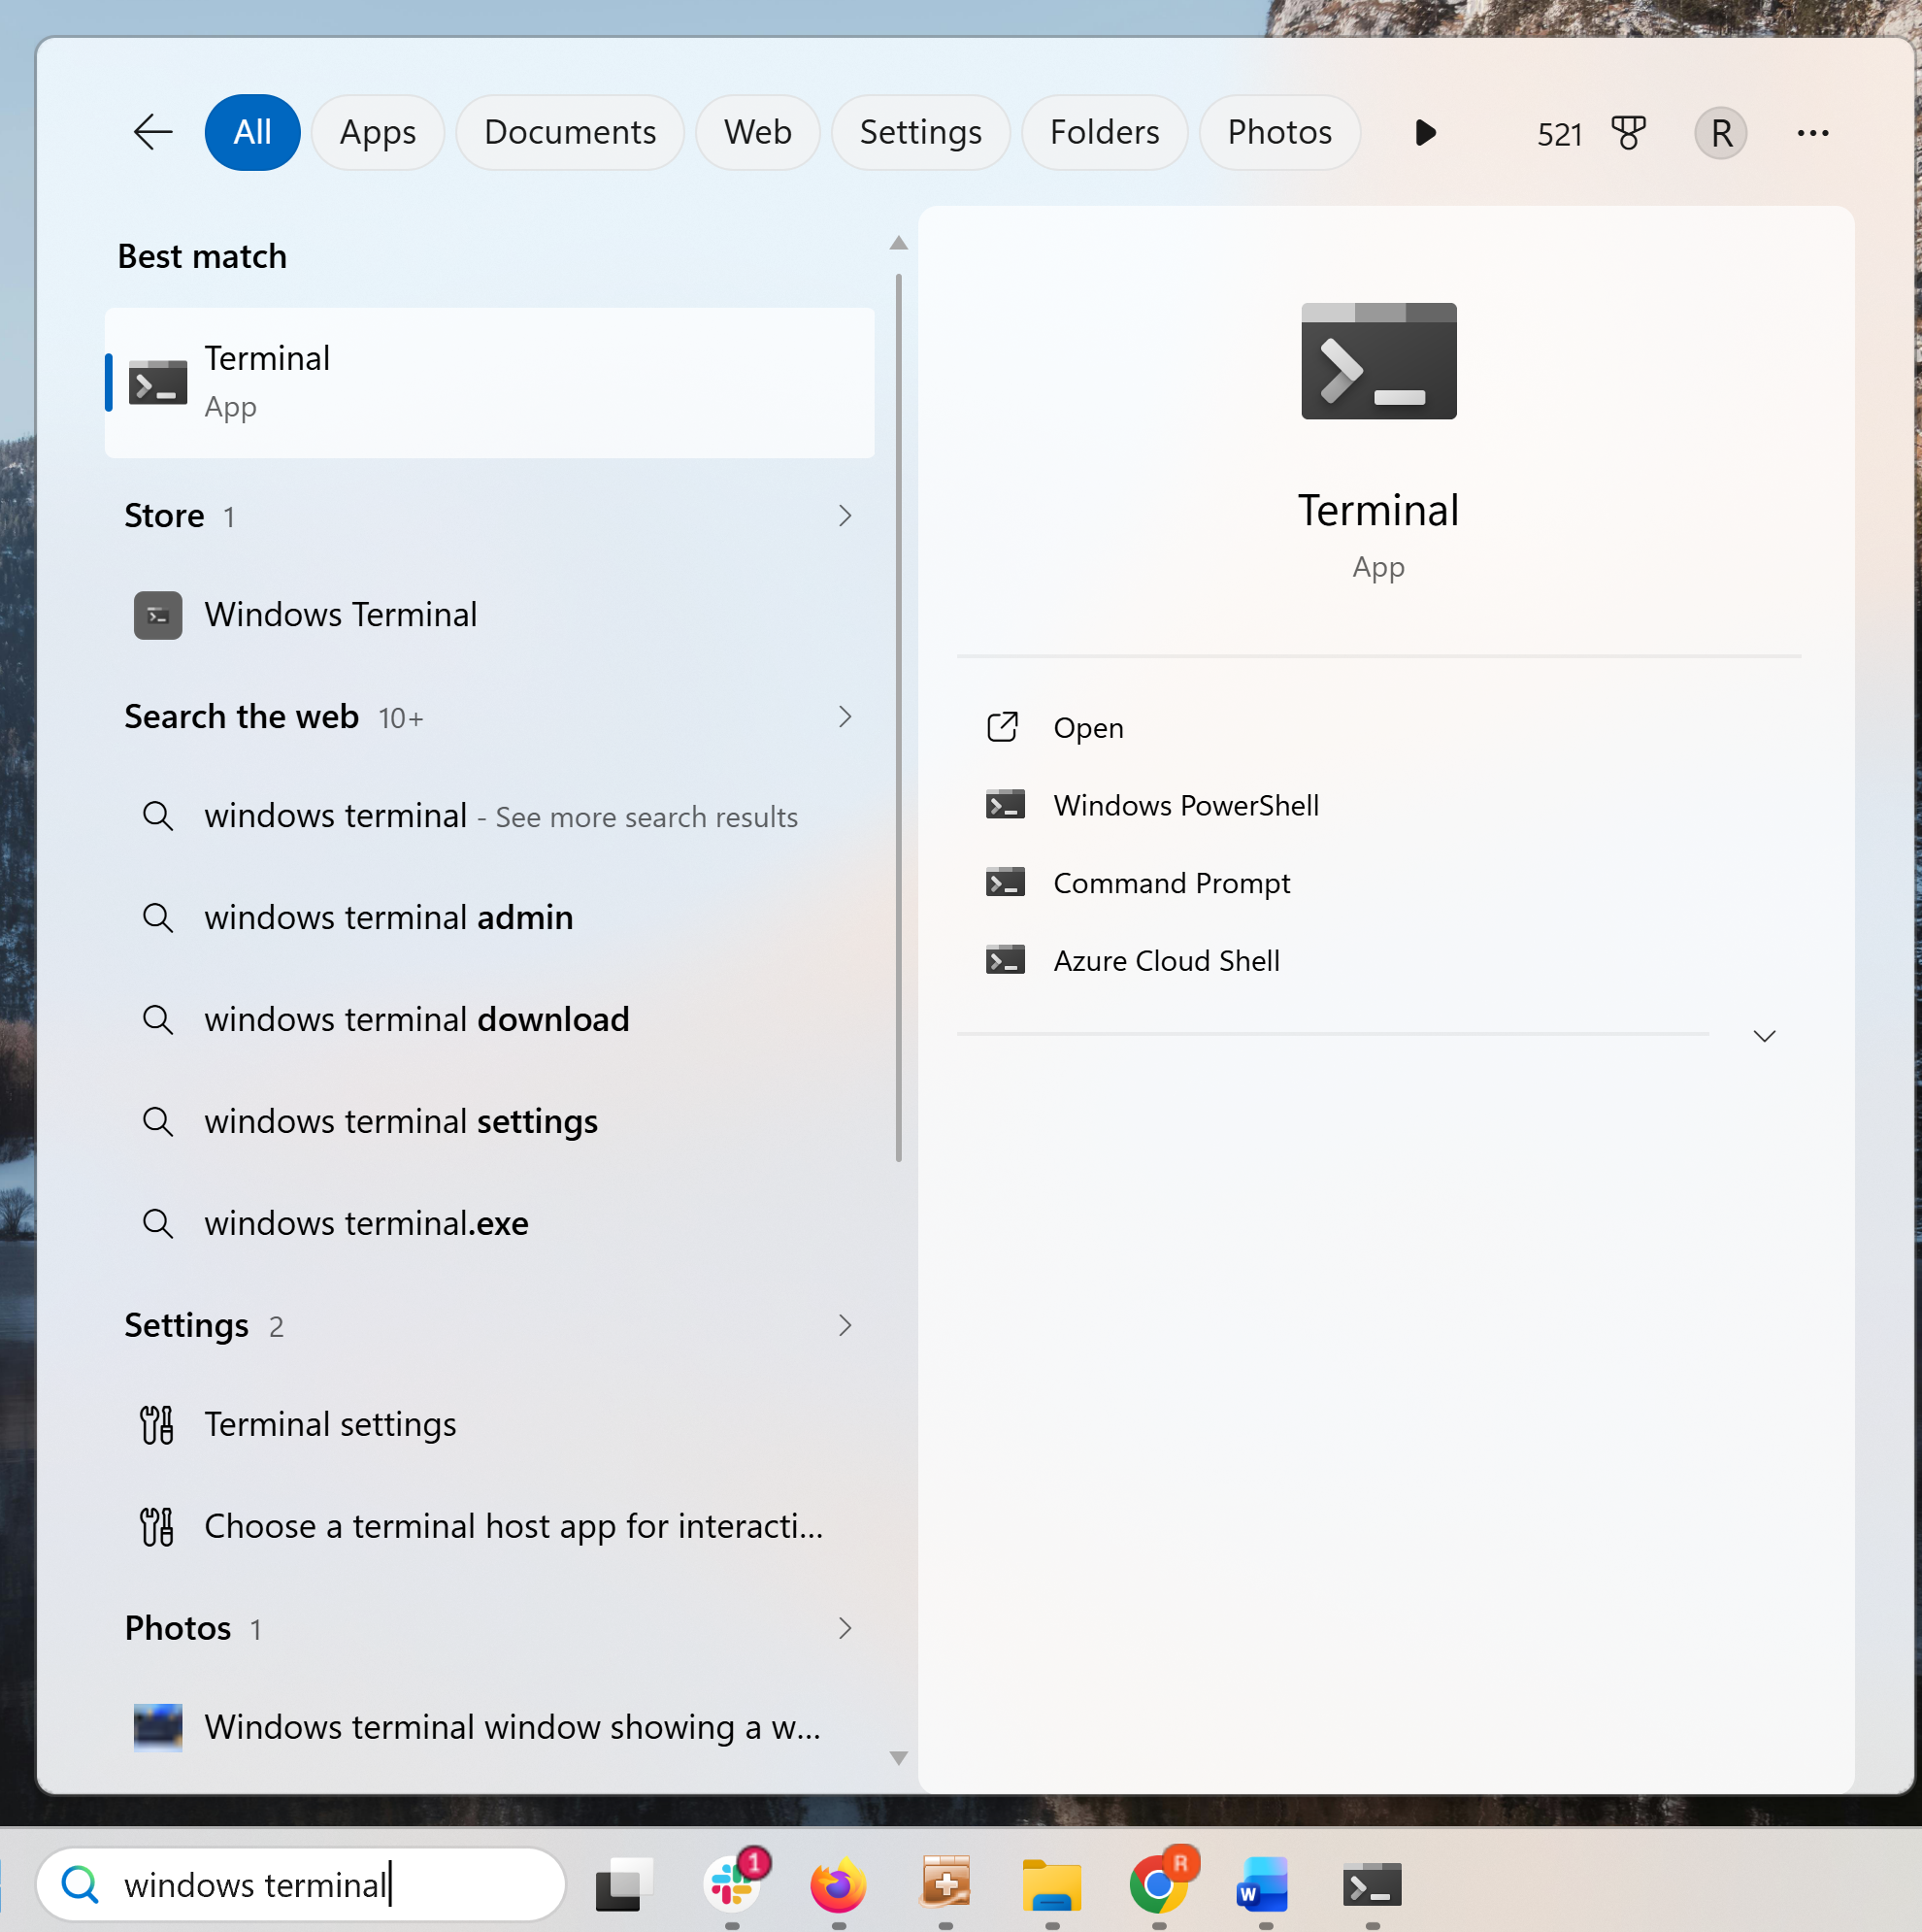Screen dimensions: 1922x1932
Task: Switch to the Photos filter tab
Action: (1280, 132)
